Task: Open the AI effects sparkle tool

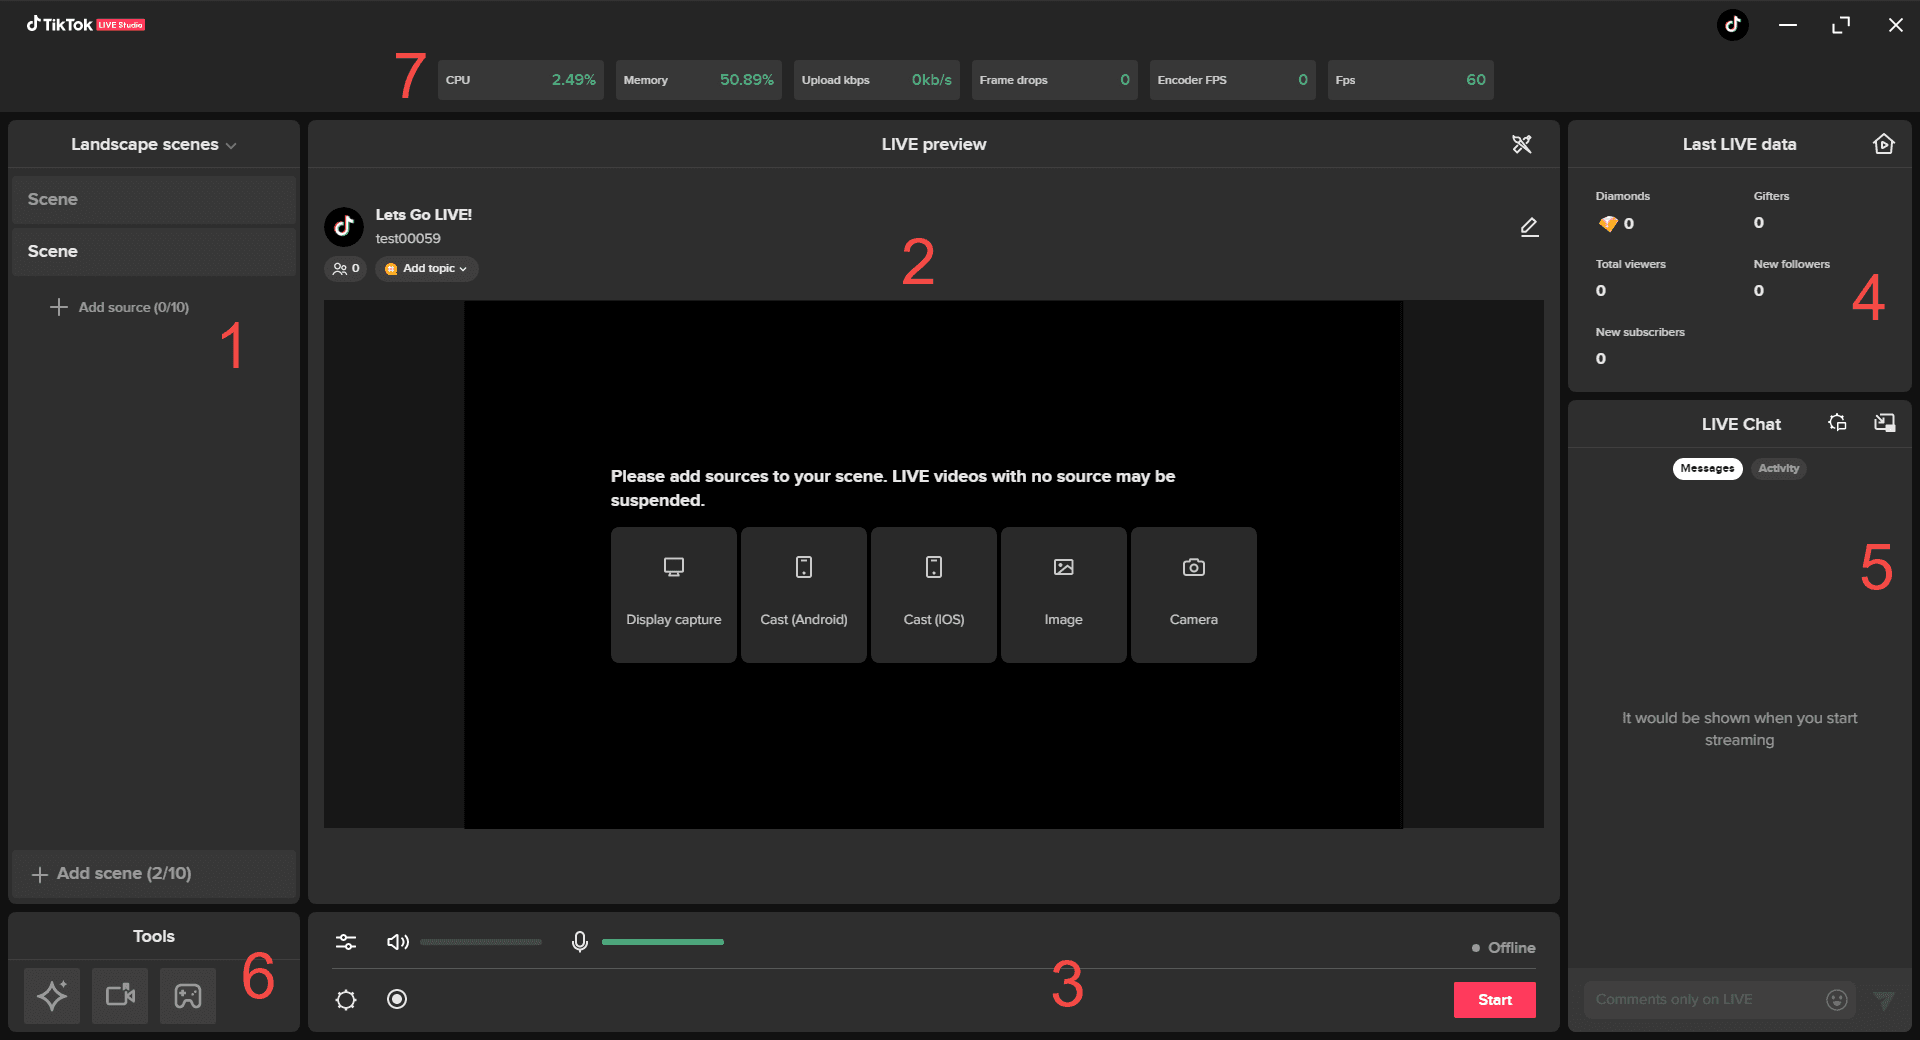Action: pyautogui.click(x=52, y=996)
